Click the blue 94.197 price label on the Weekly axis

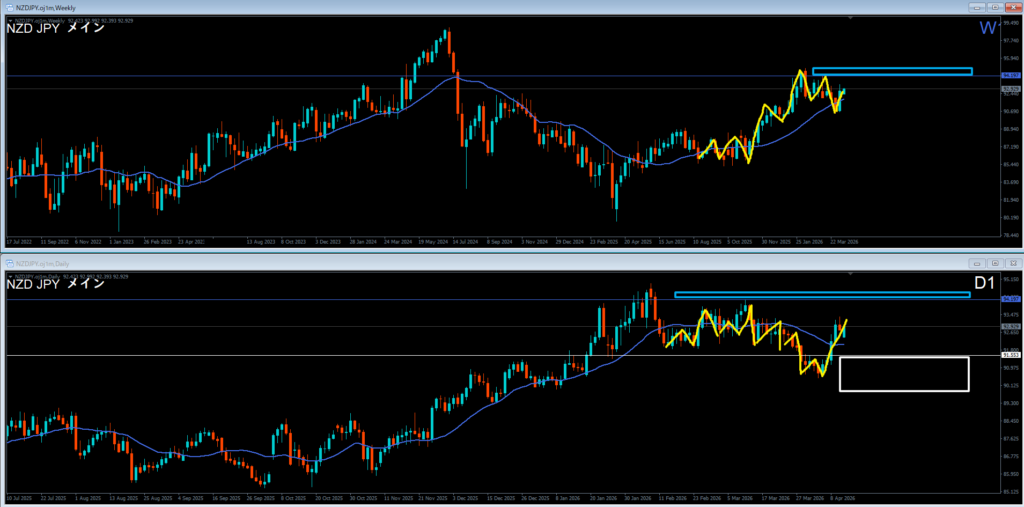pos(1010,75)
